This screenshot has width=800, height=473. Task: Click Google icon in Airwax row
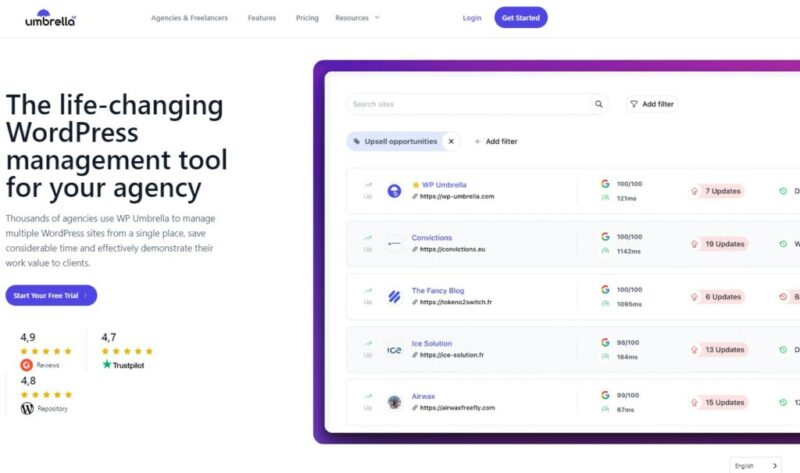(605, 395)
